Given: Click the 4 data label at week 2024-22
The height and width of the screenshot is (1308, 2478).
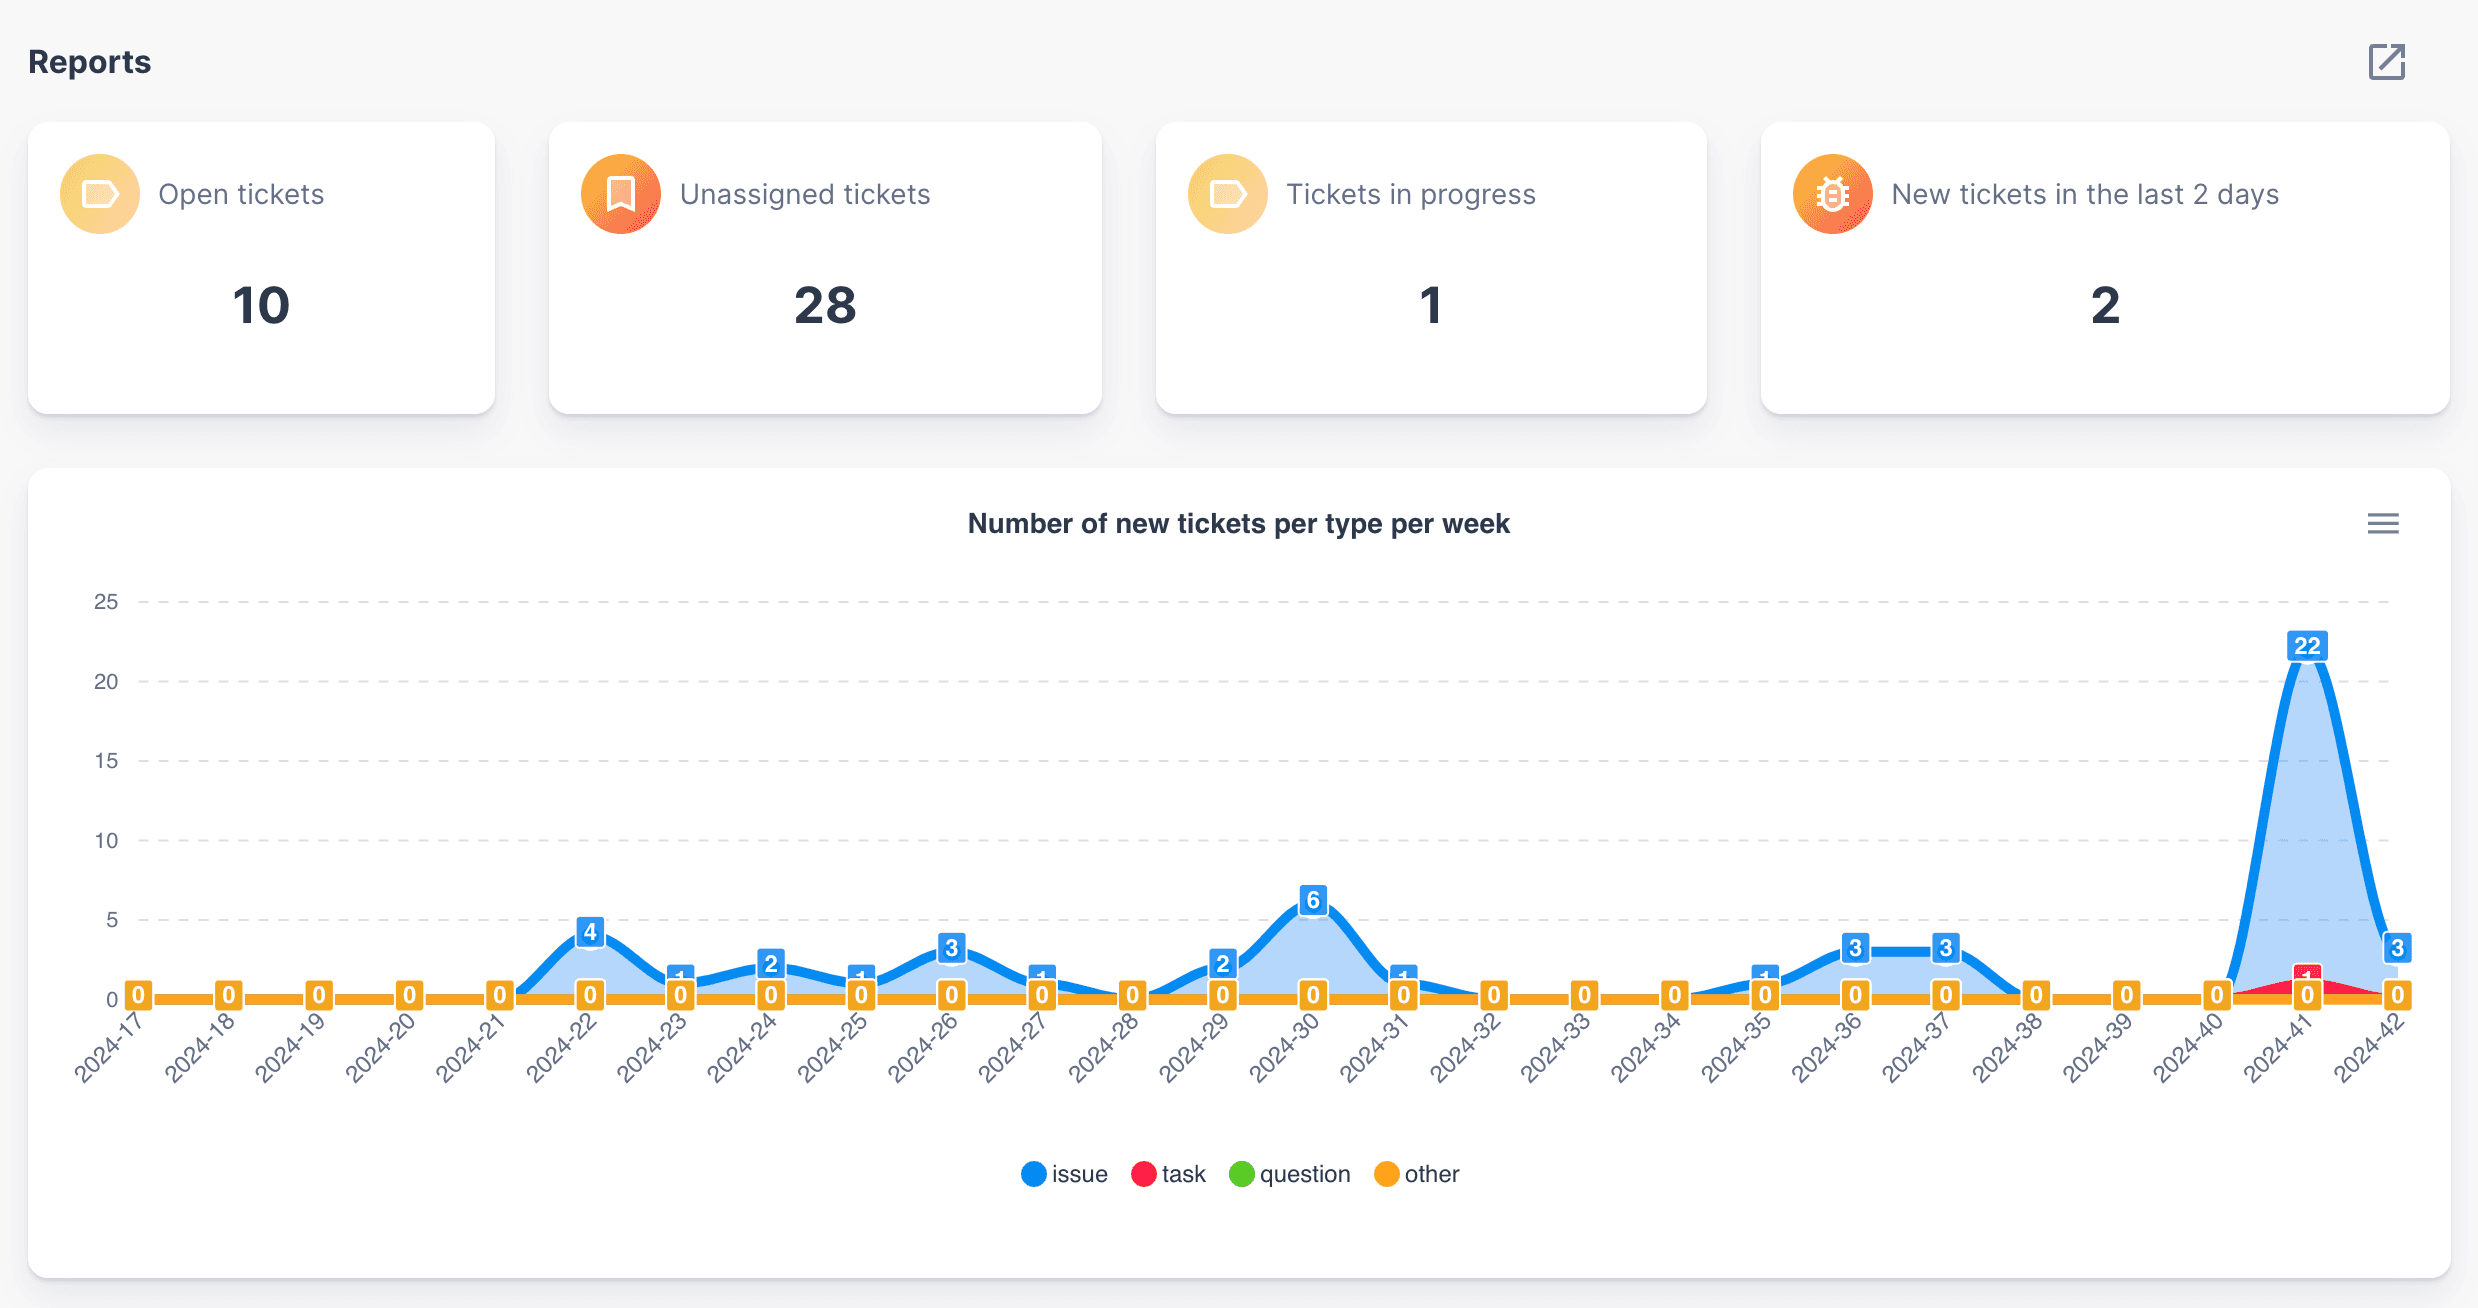Looking at the screenshot, I should 590,932.
